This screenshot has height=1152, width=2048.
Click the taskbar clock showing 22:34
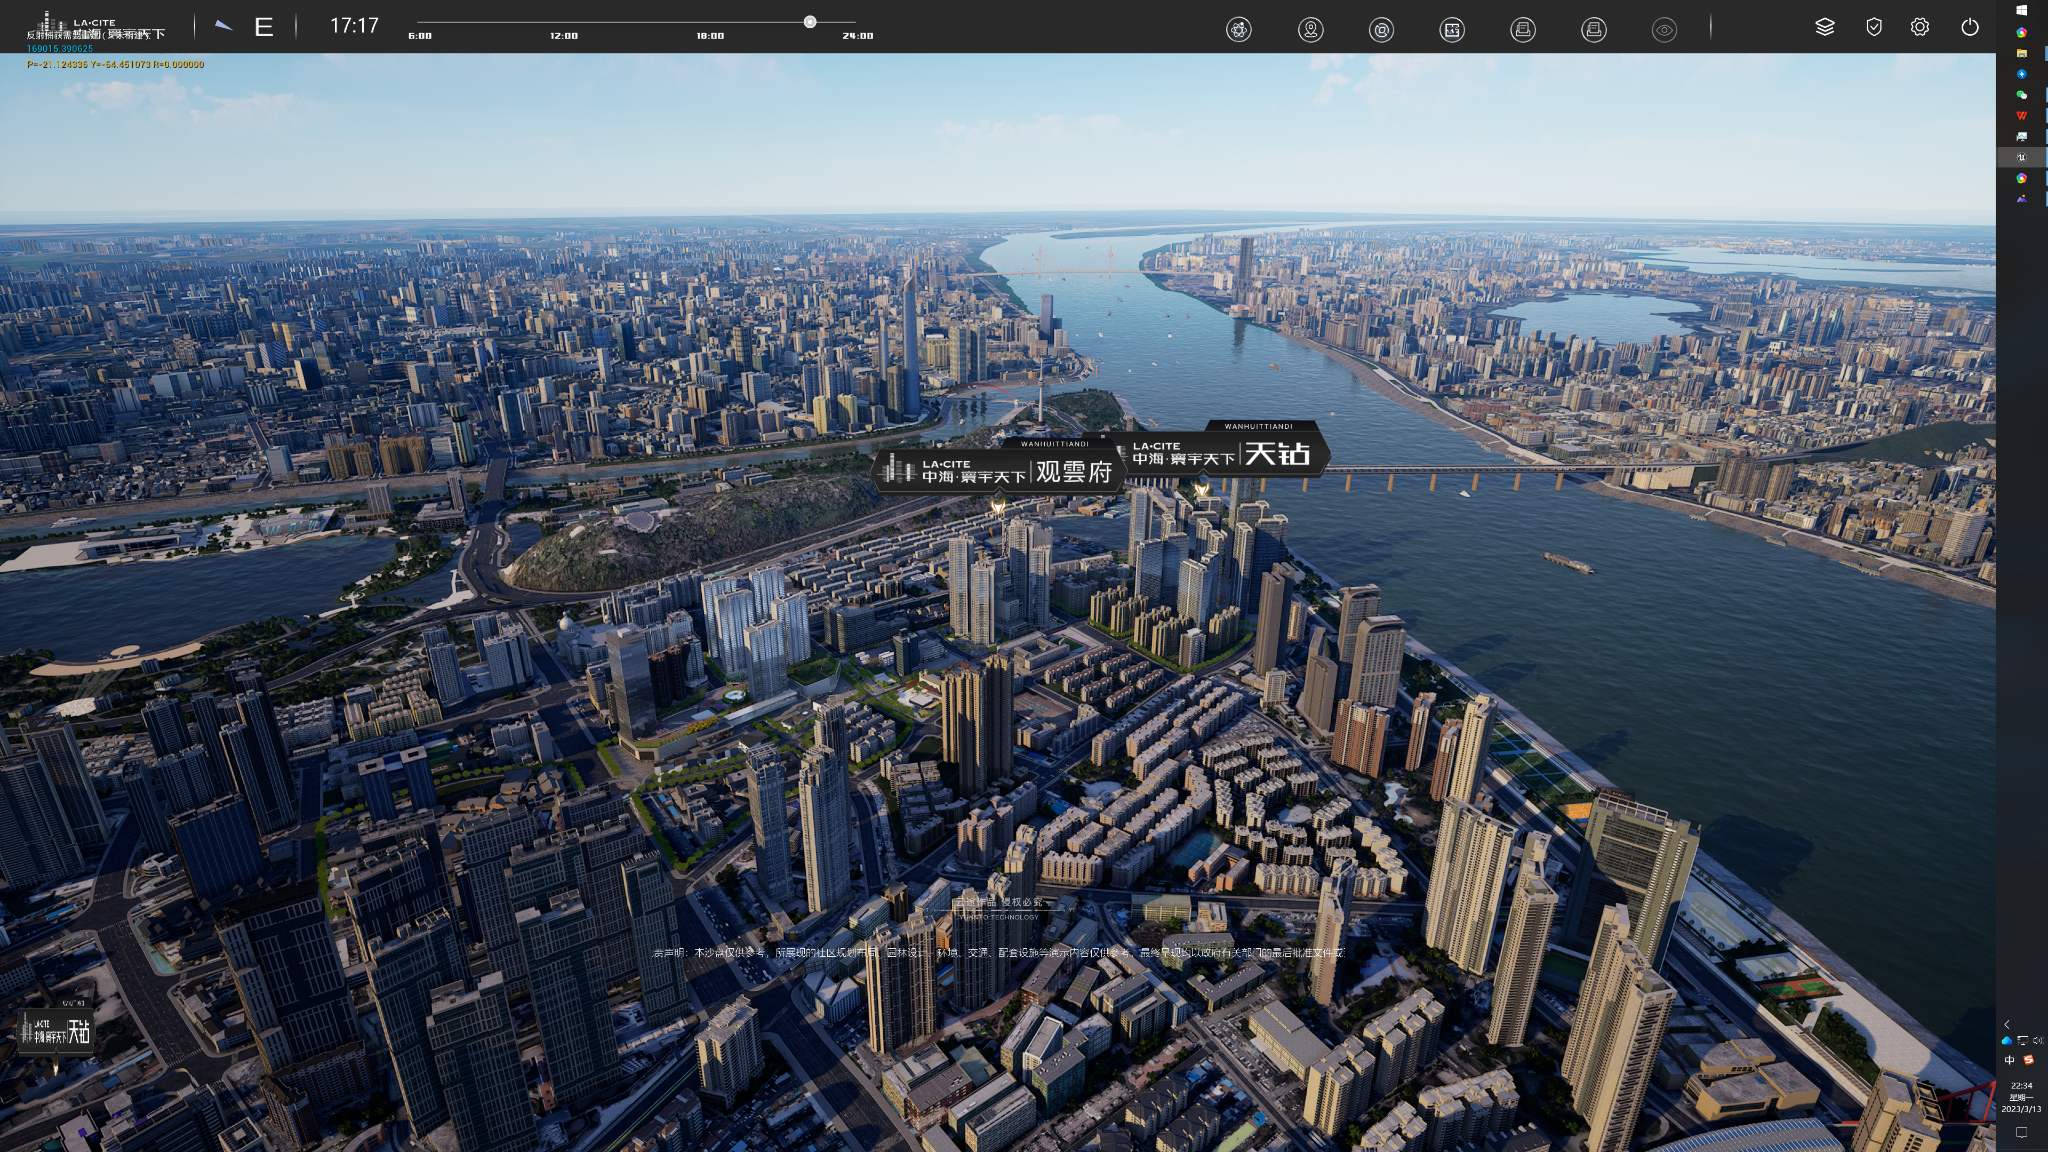click(2021, 1097)
